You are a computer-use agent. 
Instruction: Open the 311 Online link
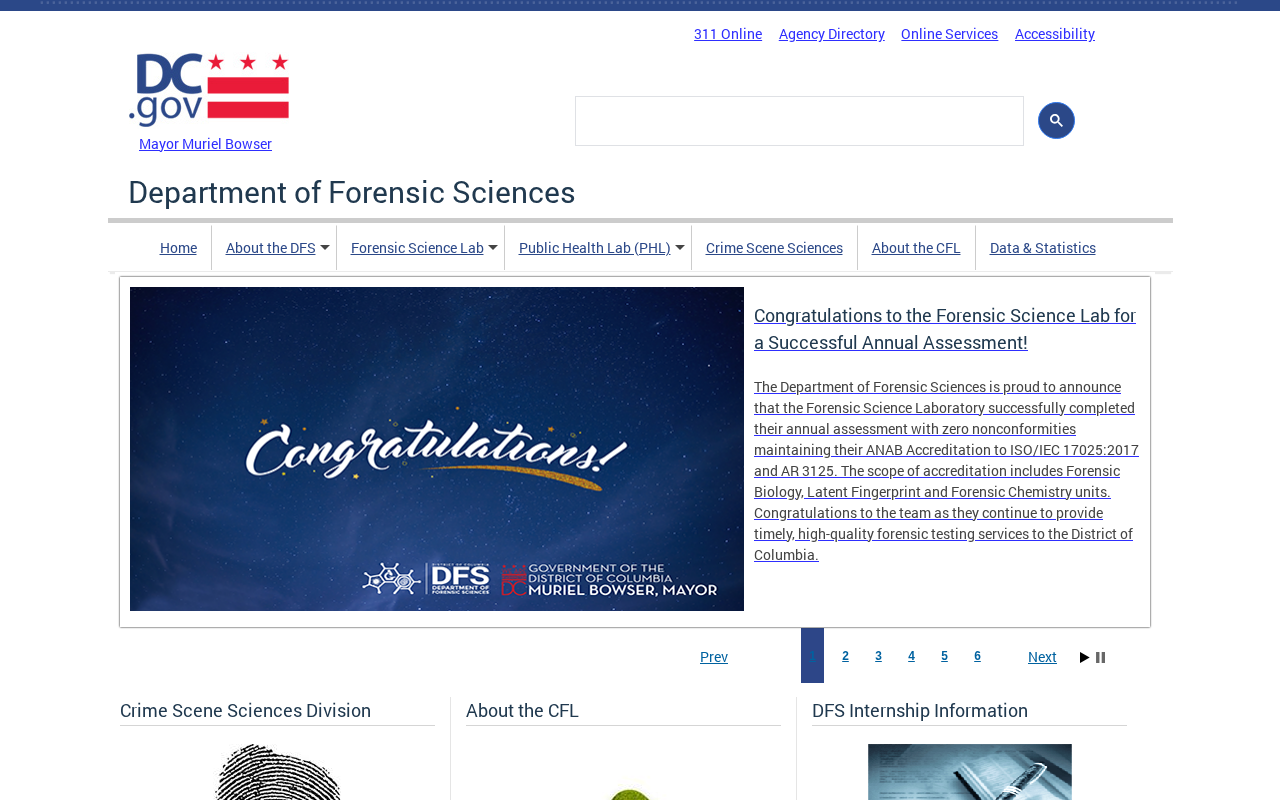[728, 34]
